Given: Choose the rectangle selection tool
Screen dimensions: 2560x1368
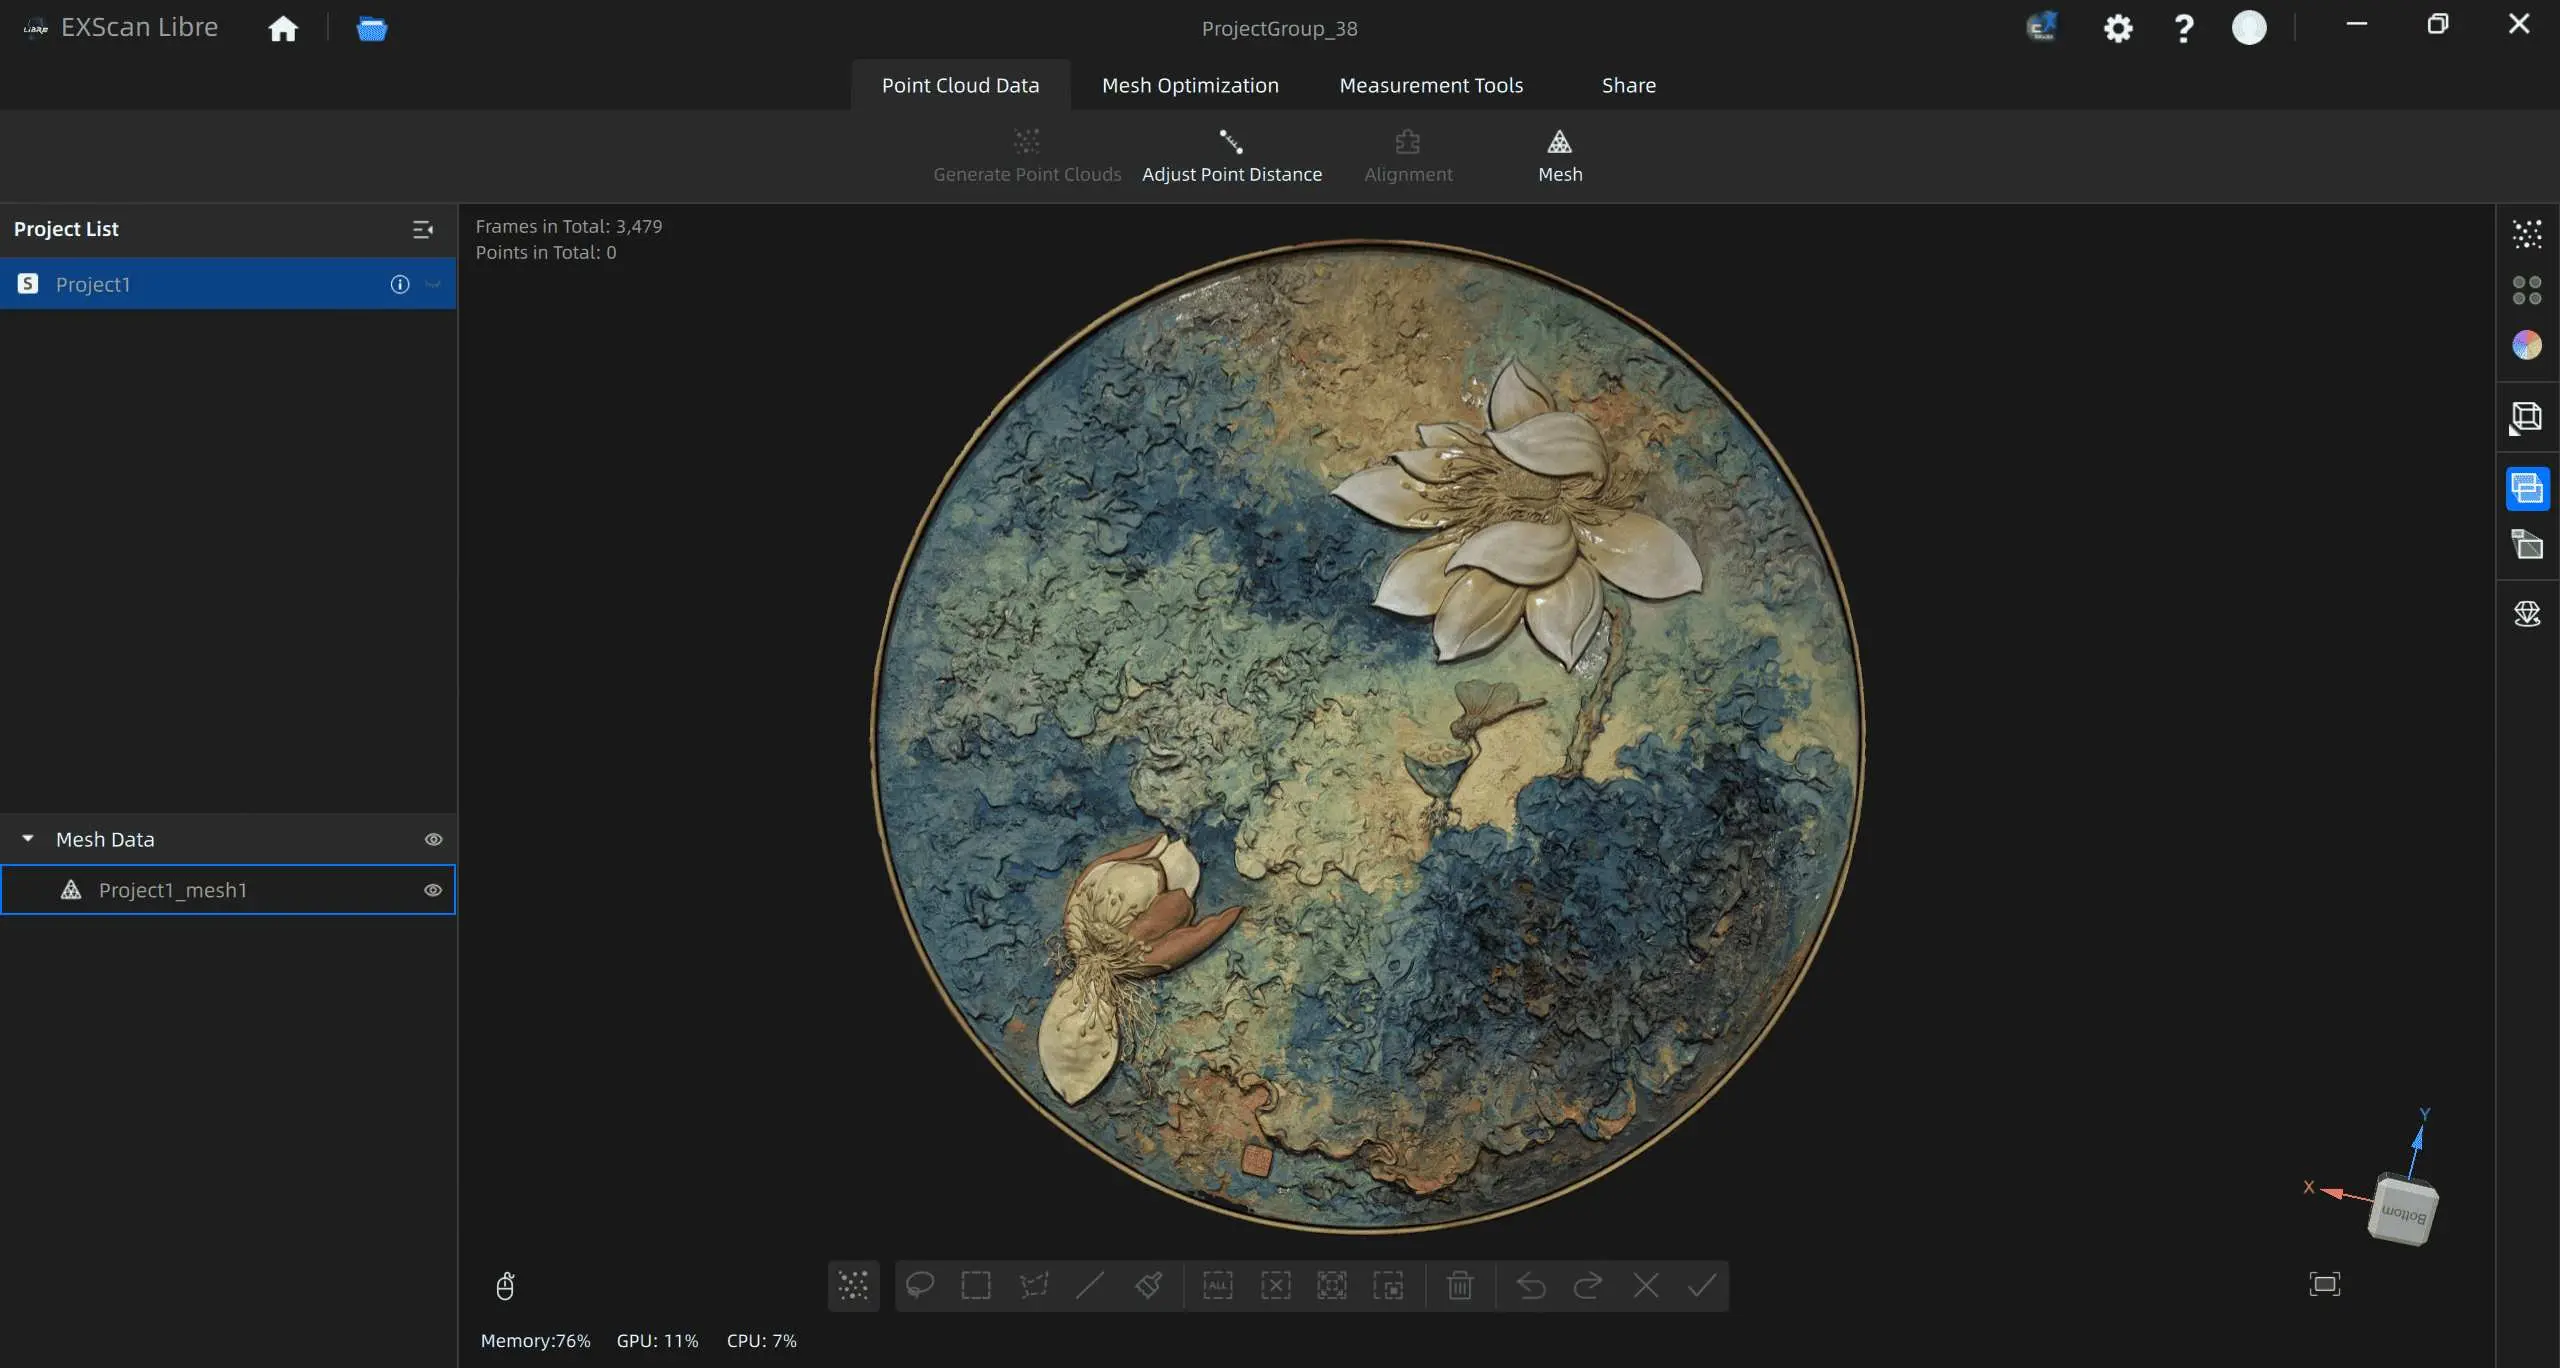Looking at the screenshot, I should point(975,1285).
